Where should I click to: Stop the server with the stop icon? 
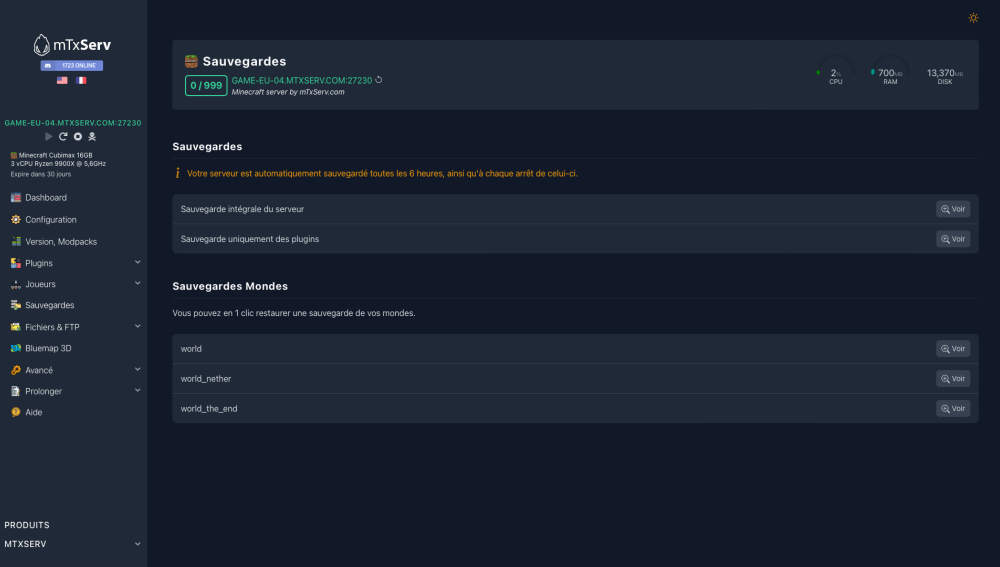tap(77, 136)
